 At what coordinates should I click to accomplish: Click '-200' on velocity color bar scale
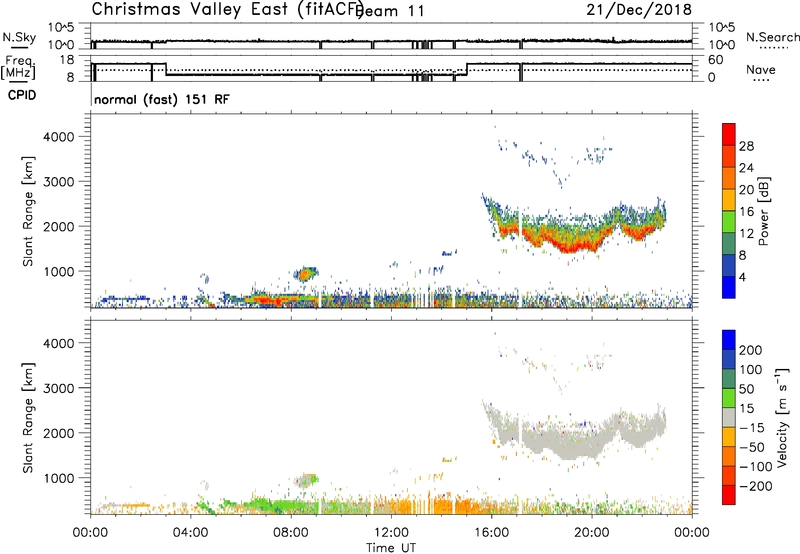[756, 486]
